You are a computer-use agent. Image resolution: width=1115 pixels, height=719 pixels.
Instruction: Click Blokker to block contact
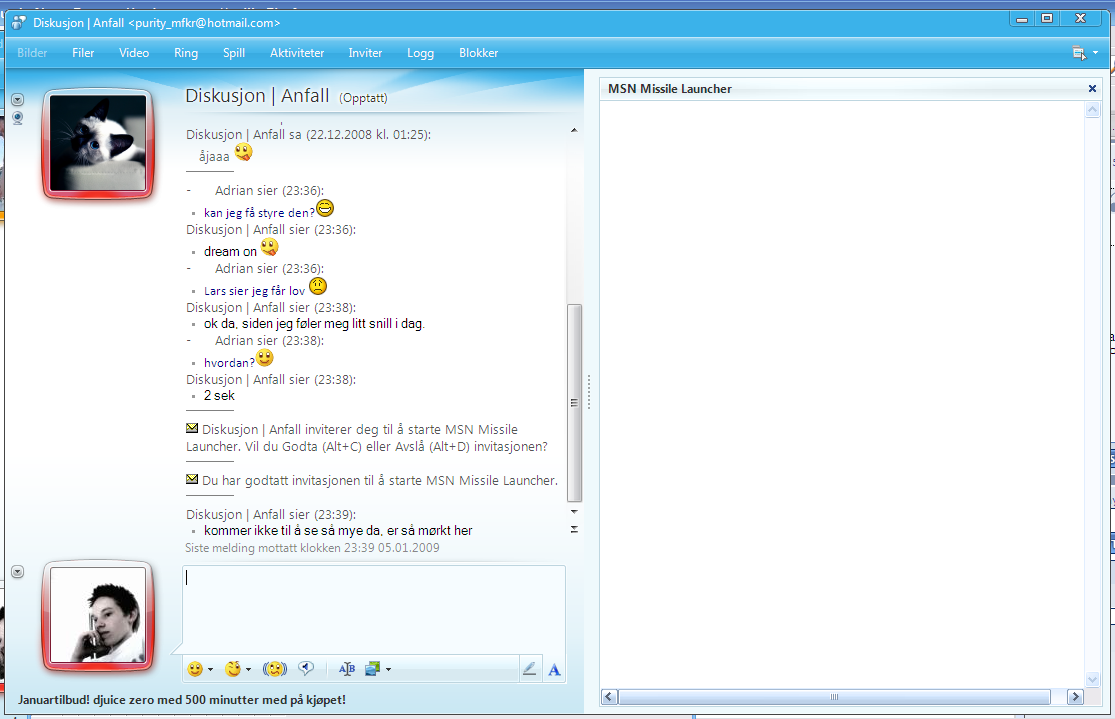pos(479,53)
